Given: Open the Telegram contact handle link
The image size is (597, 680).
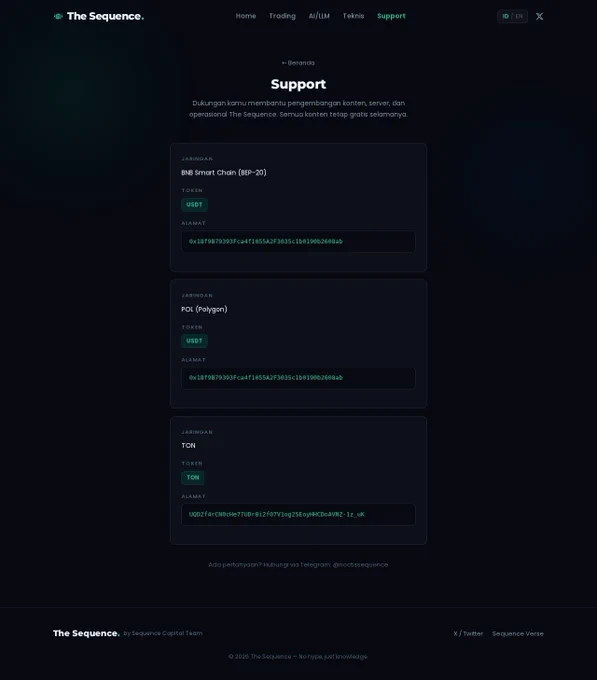Looking at the screenshot, I should click(x=360, y=565).
